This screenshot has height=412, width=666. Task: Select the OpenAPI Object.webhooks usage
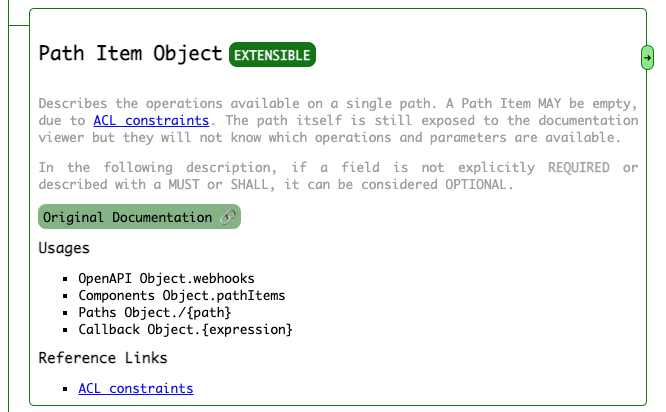pos(166,278)
